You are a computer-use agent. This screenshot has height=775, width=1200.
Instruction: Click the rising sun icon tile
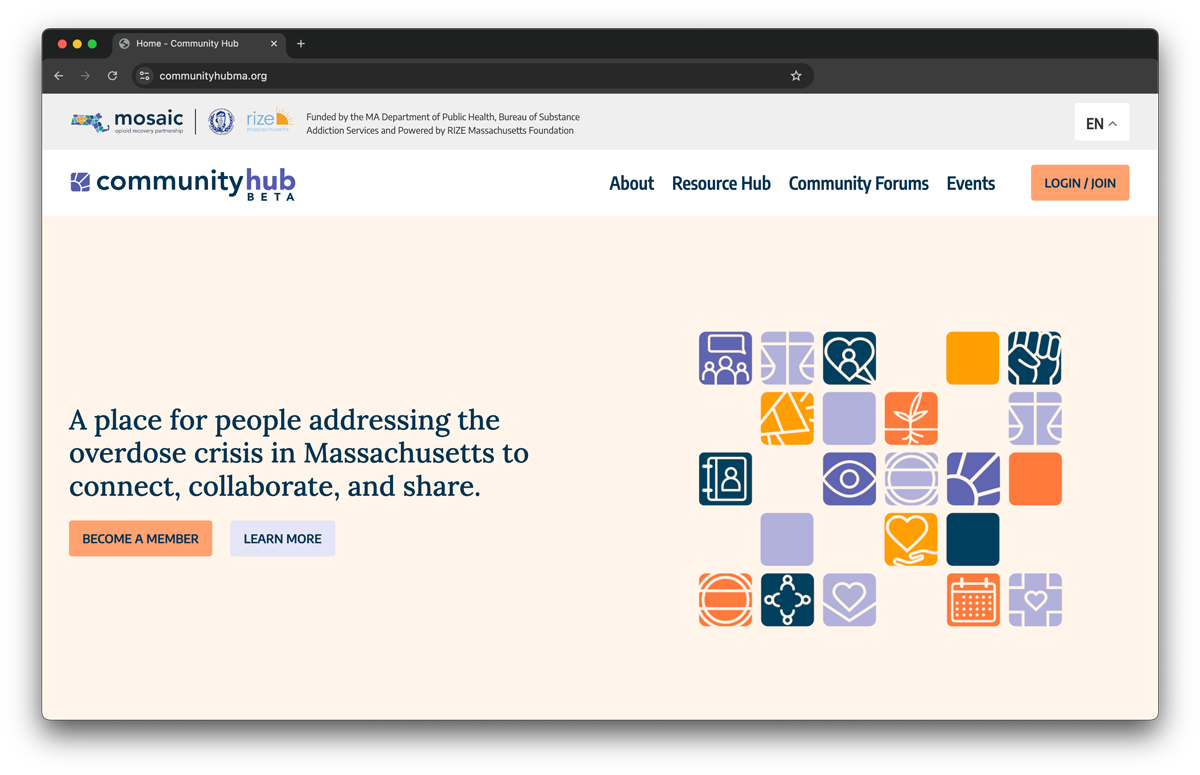[972, 479]
